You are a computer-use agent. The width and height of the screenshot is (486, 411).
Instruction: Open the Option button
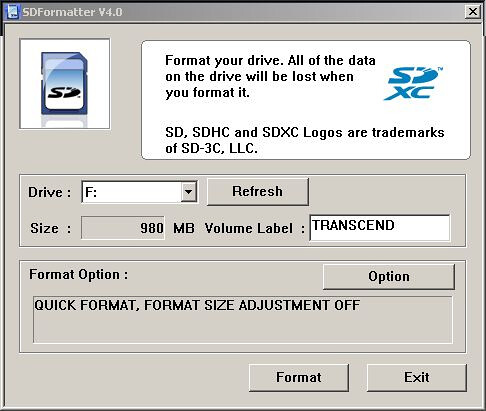[x=389, y=277]
